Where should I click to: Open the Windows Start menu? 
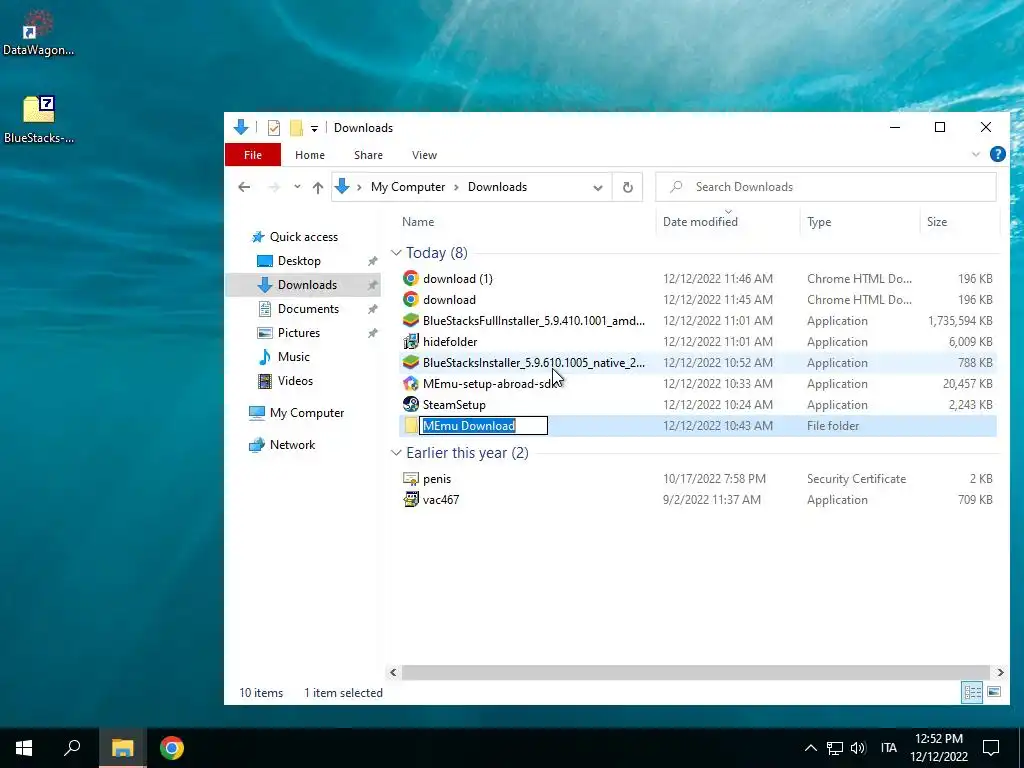point(24,748)
